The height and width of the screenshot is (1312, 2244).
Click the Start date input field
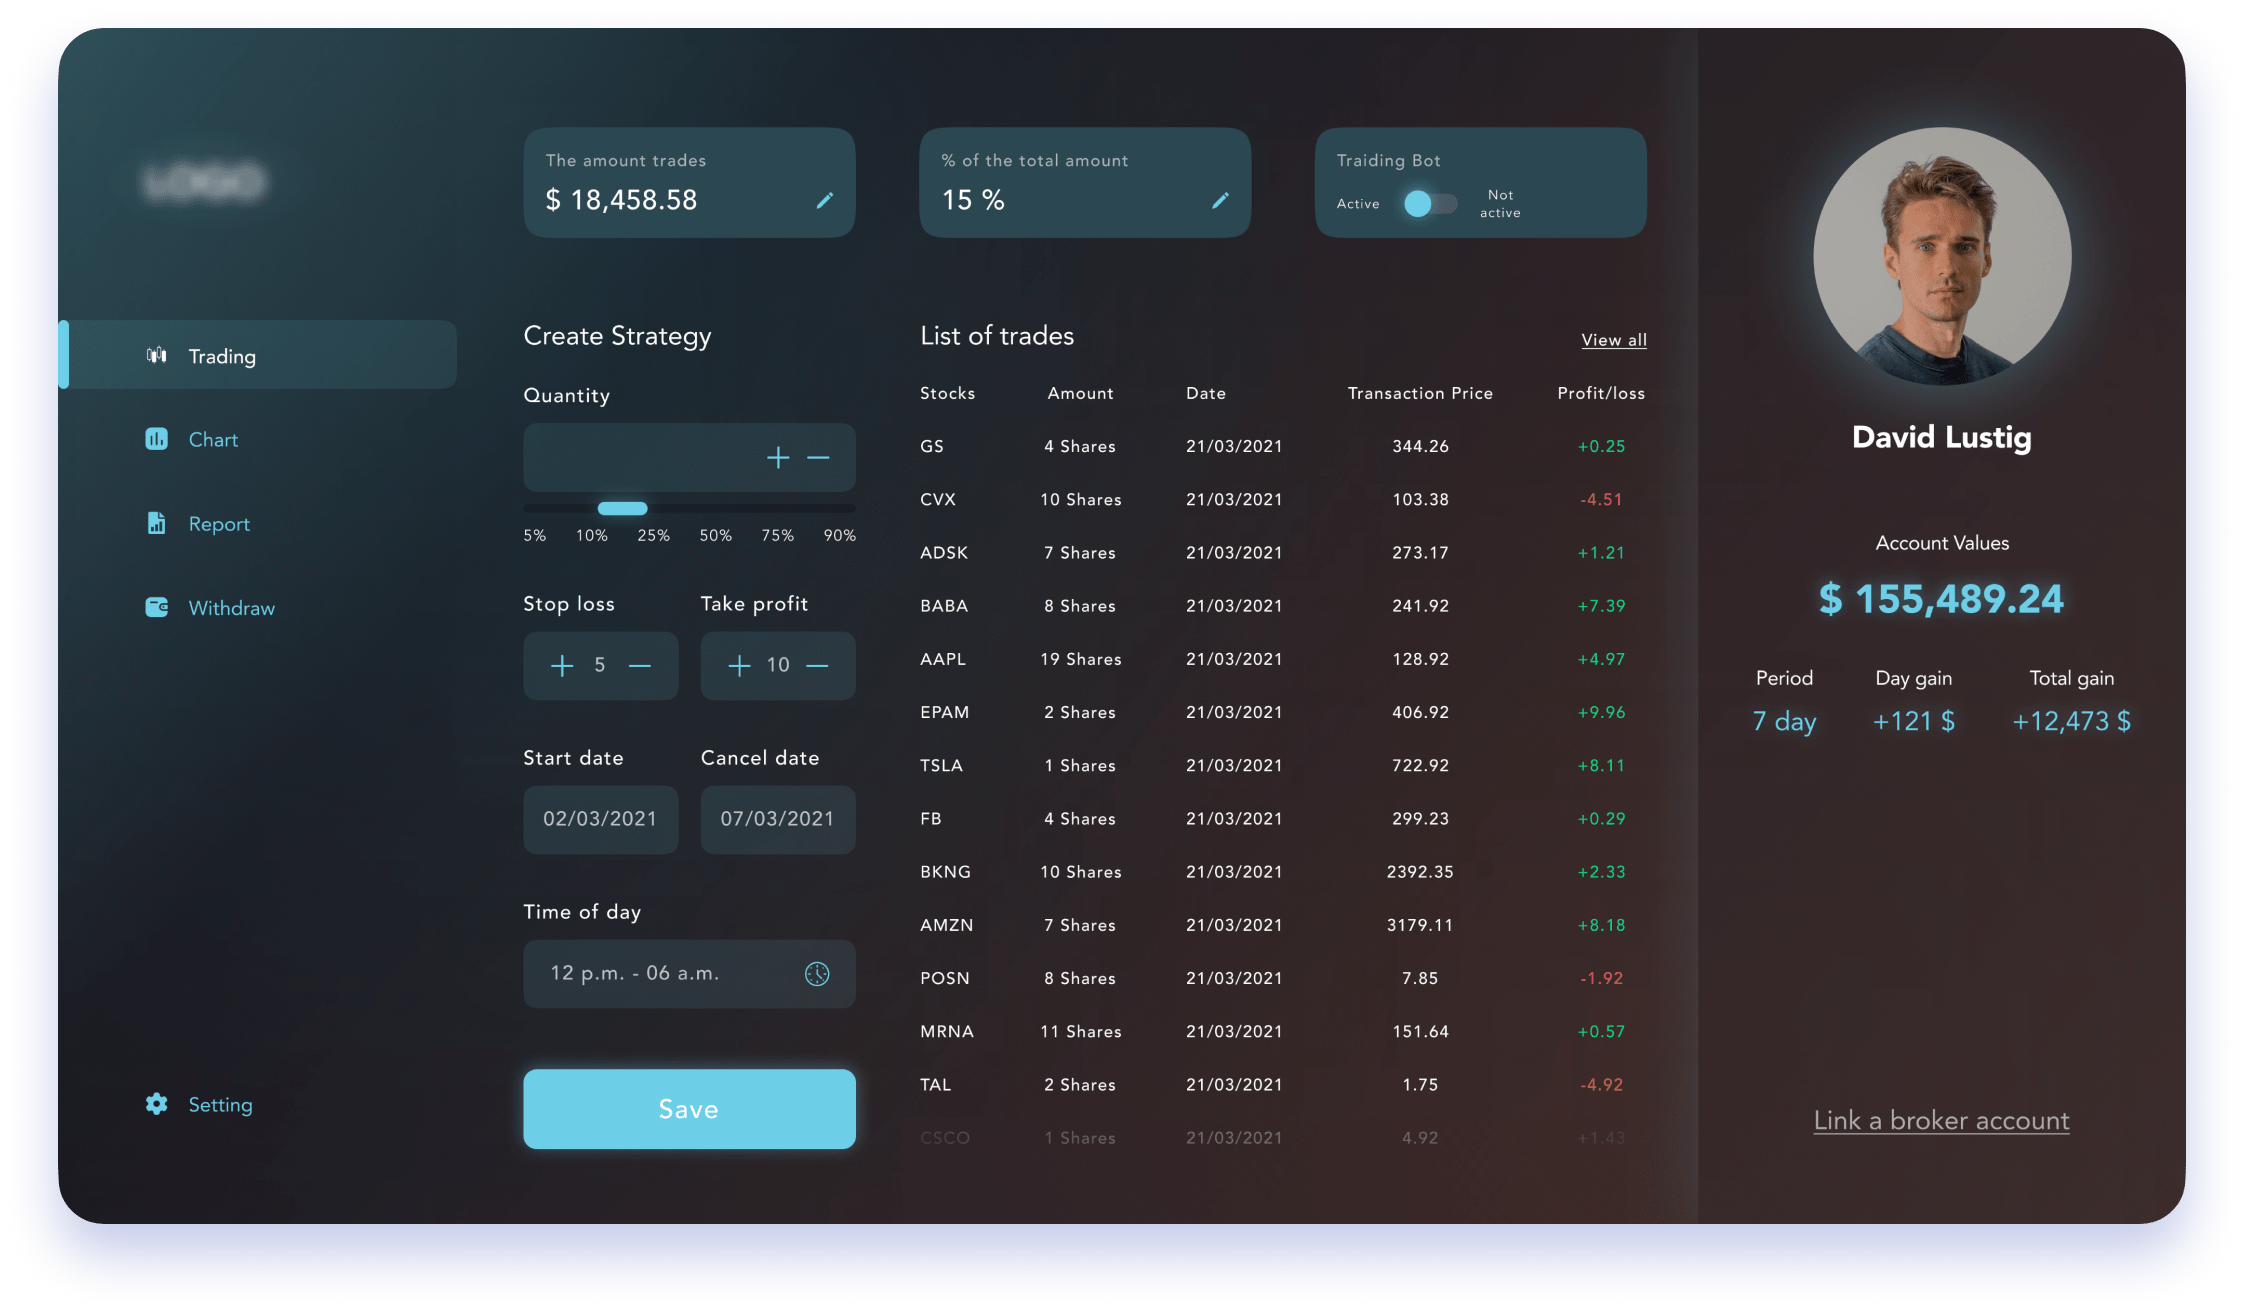point(600,817)
